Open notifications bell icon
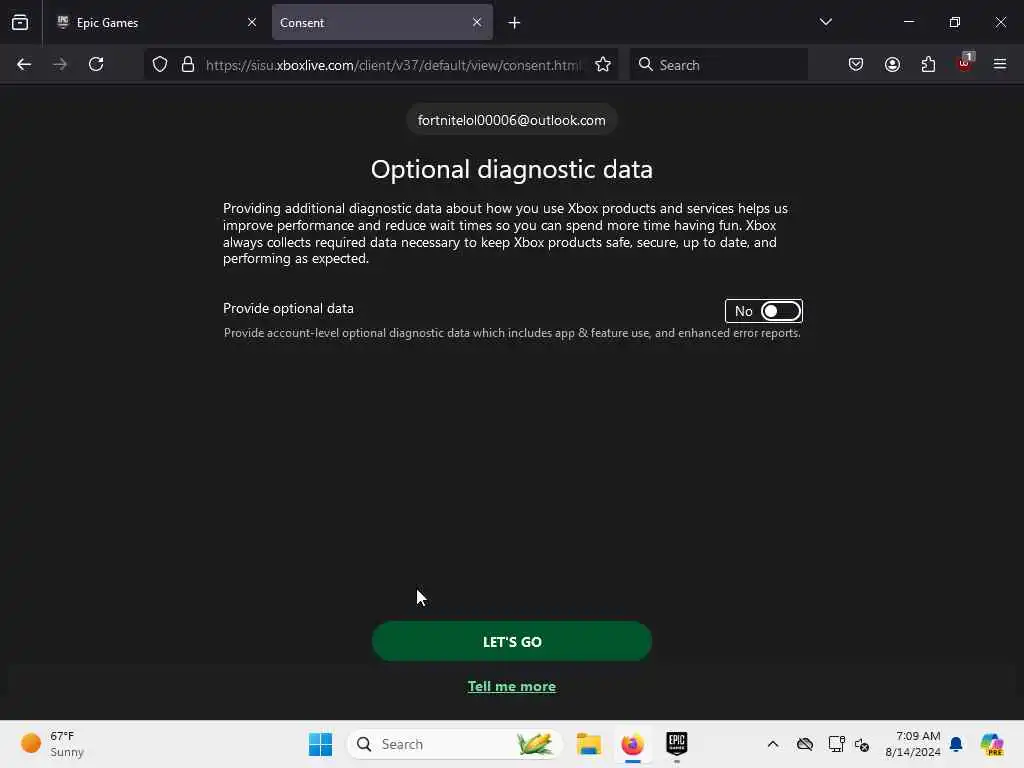This screenshot has width=1024, height=768. coord(956,744)
